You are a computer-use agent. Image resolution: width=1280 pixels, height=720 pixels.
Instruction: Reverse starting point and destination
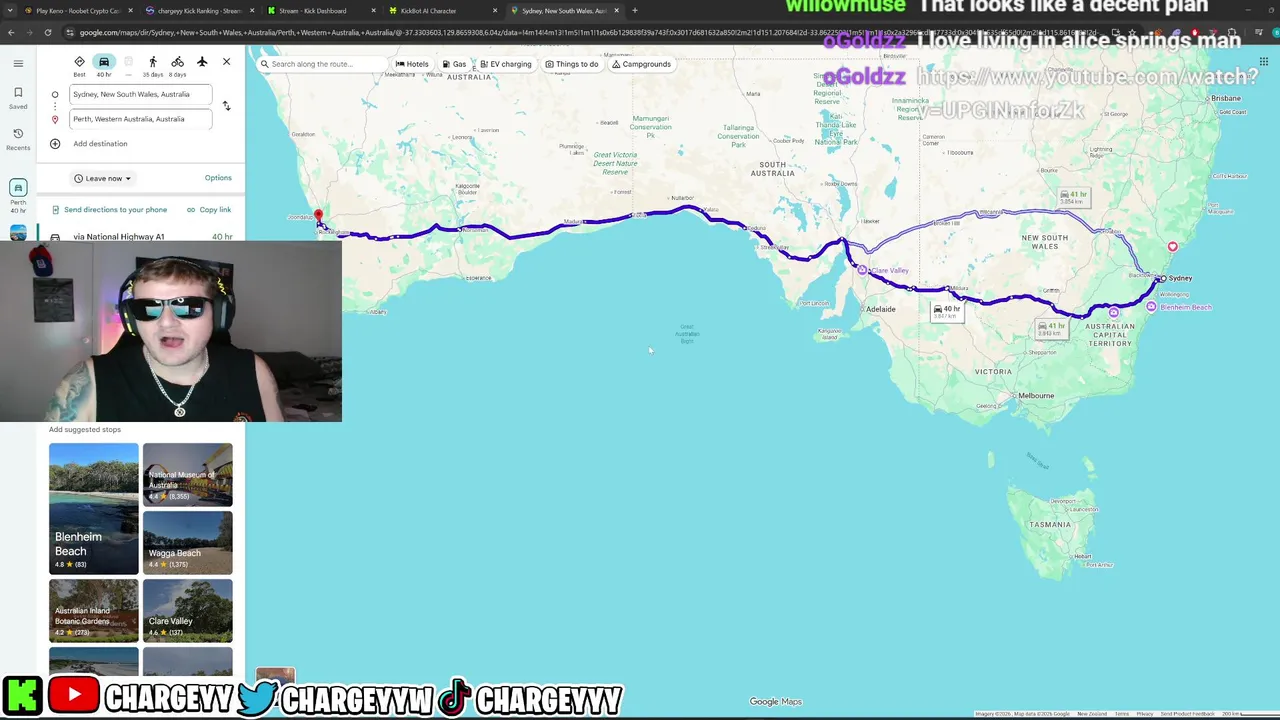tap(226, 106)
